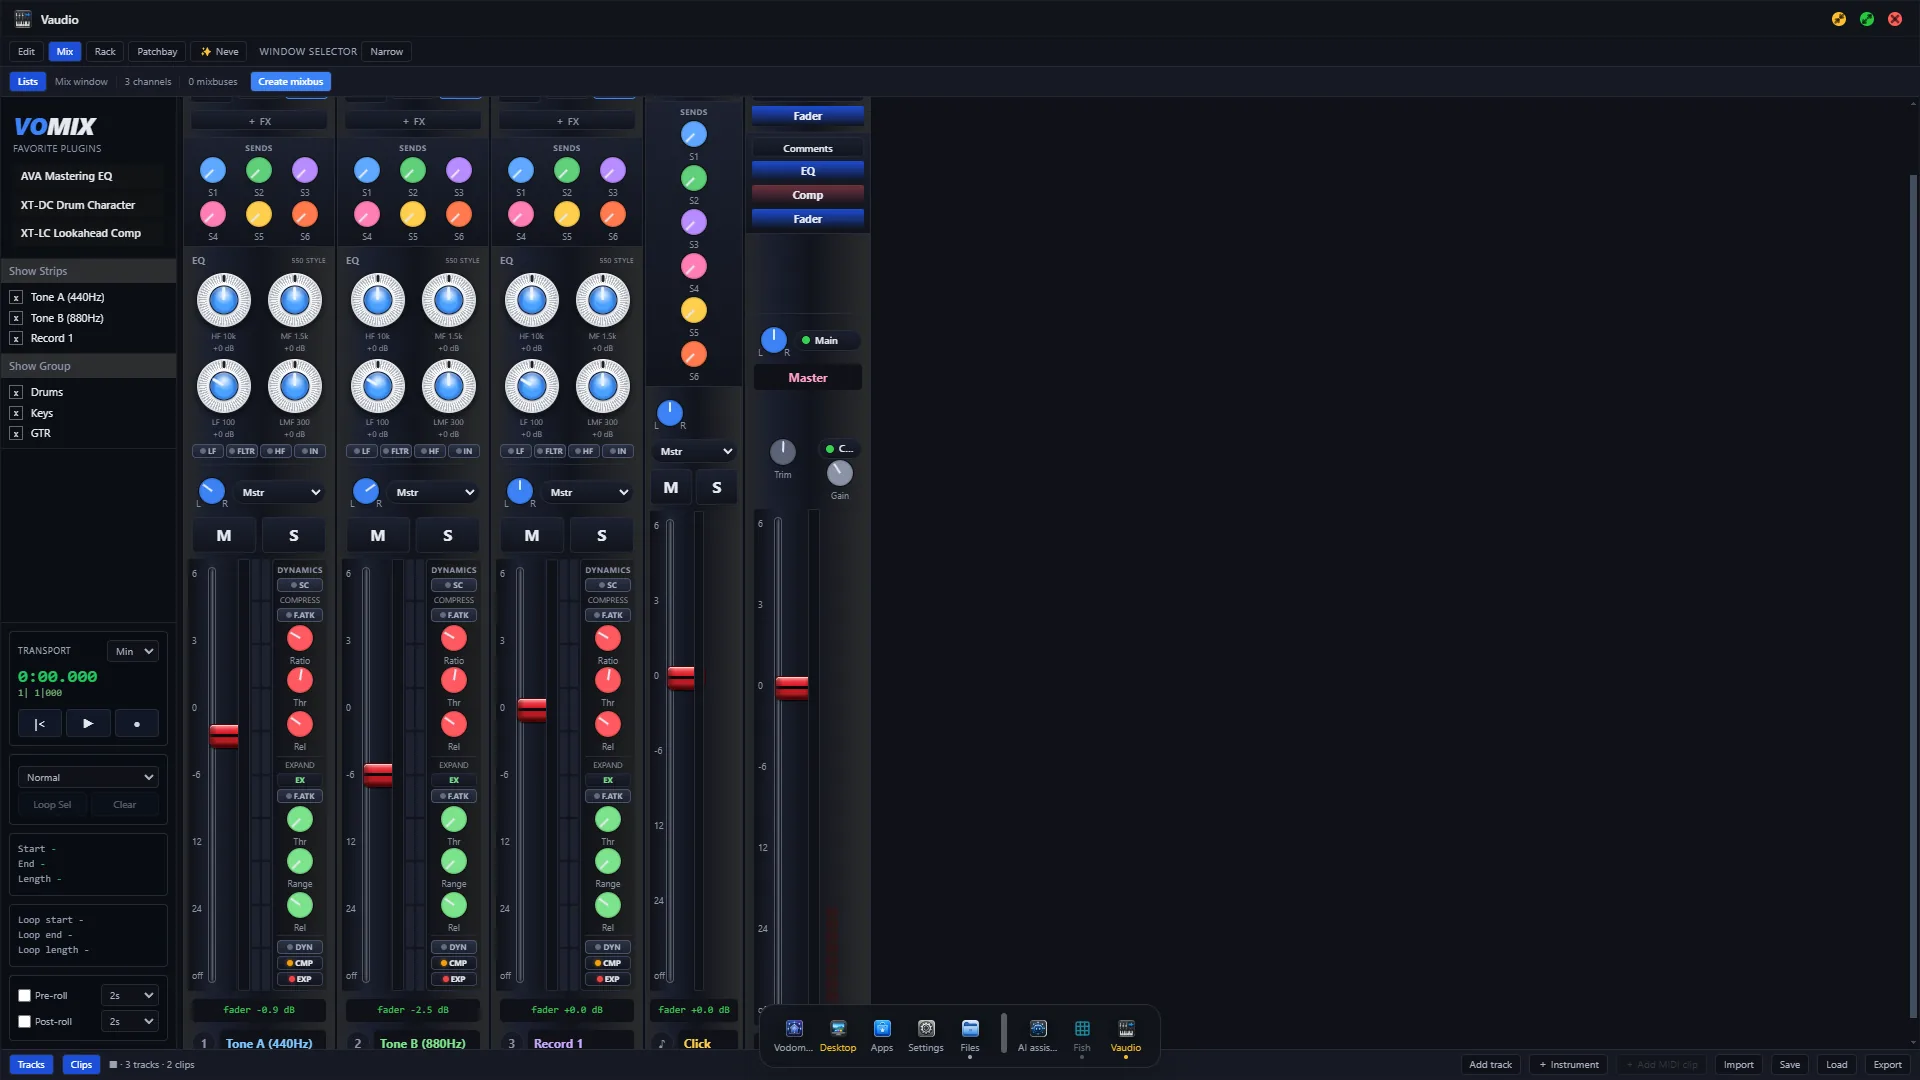Click the MF 1.5k EQ knob on Record 1 strip
Image resolution: width=1920 pixels, height=1080 pixels.
click(602, 300)
